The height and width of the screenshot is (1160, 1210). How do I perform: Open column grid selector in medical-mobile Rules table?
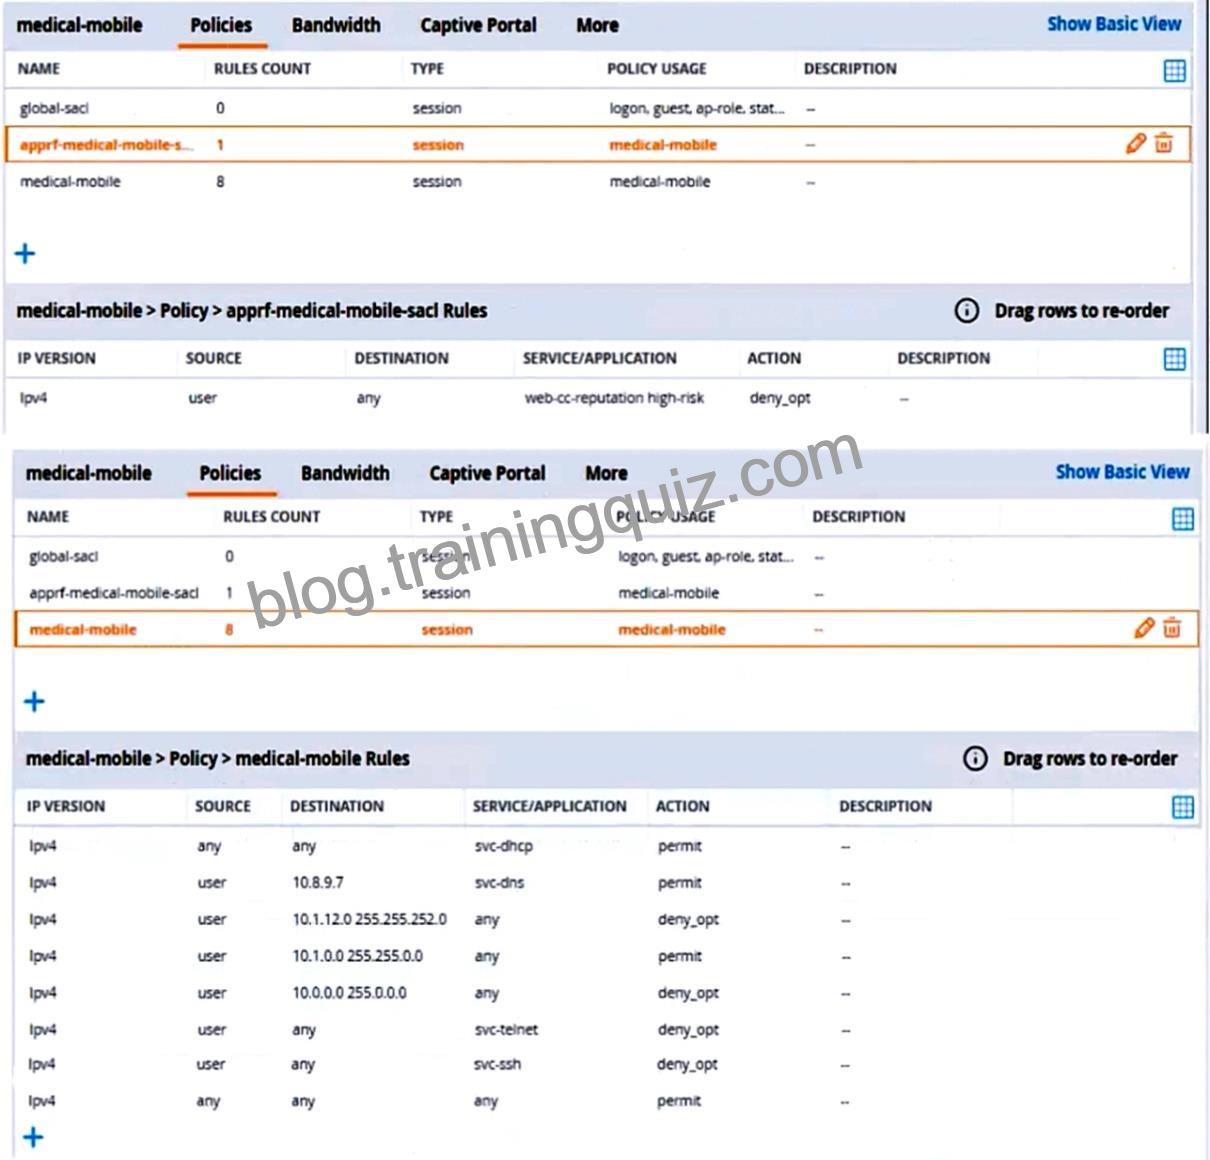tap(1183, 807)
